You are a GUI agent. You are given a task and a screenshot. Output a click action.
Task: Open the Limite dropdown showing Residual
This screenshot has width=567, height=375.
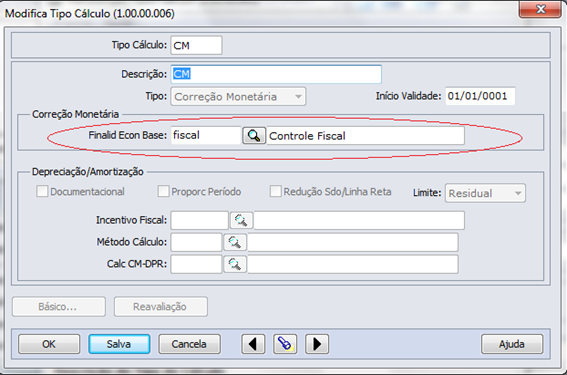[x=485, y=193]
